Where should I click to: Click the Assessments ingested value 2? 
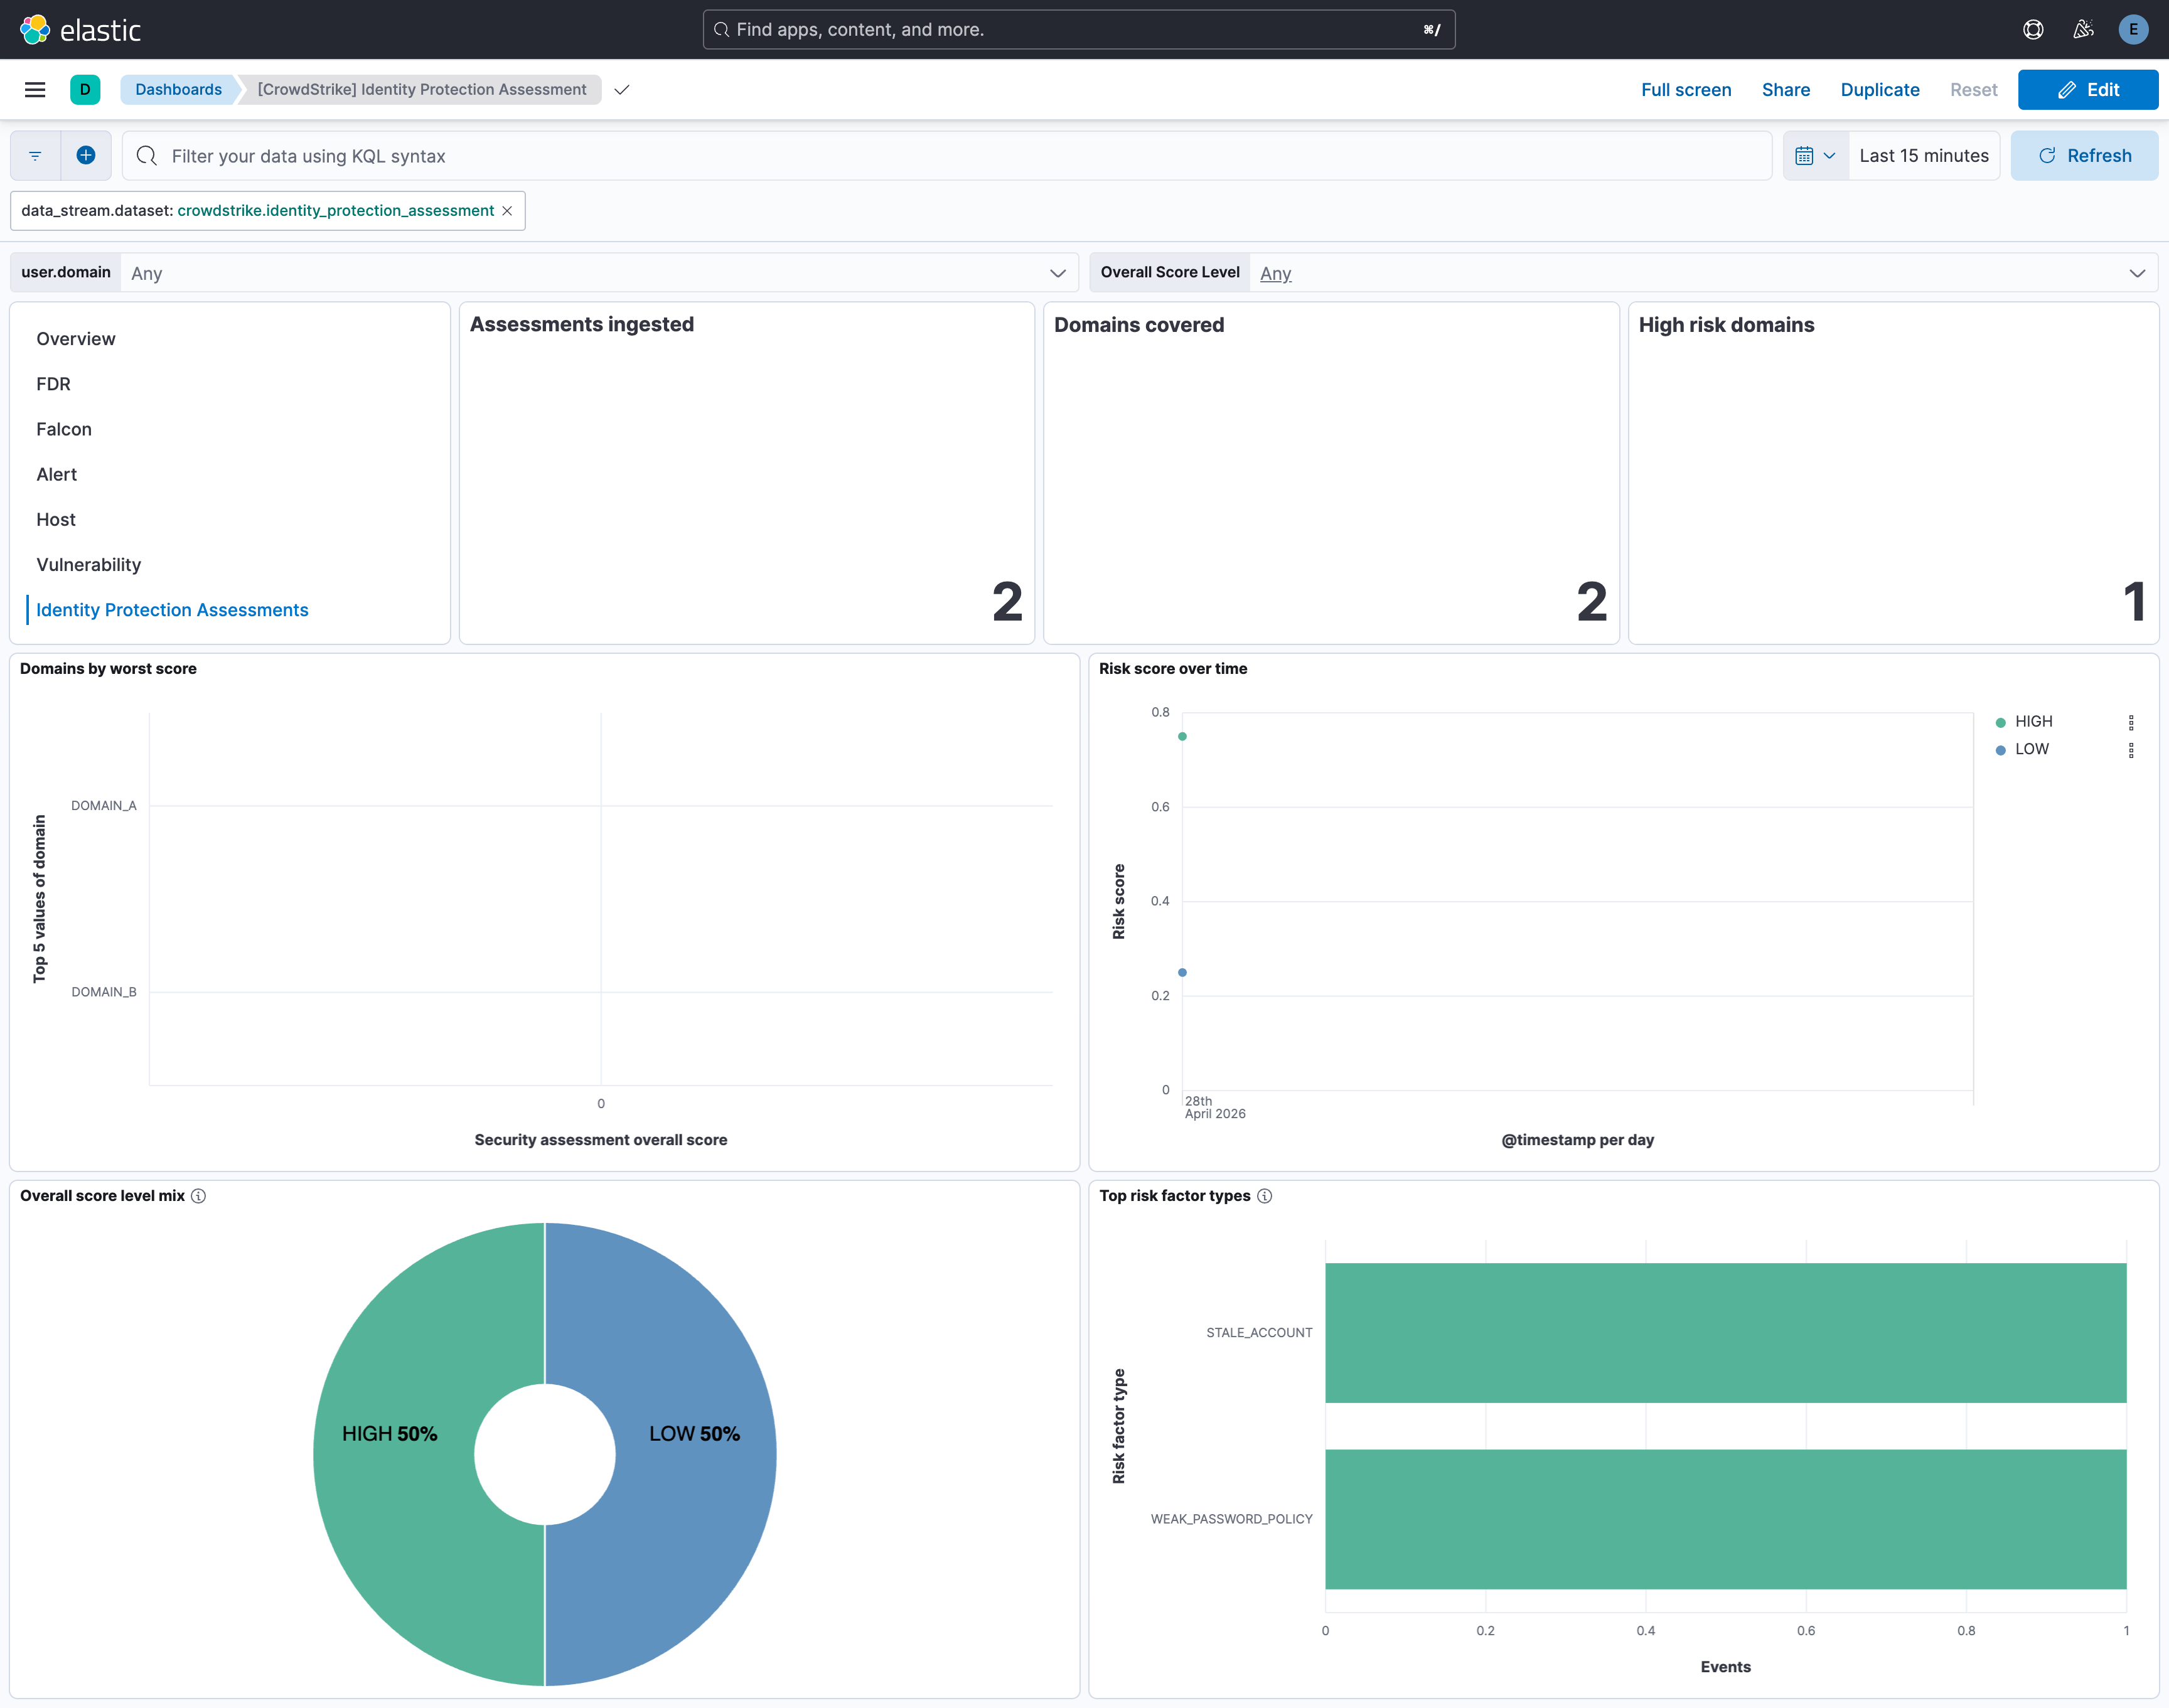click(x=1007, y=602)
